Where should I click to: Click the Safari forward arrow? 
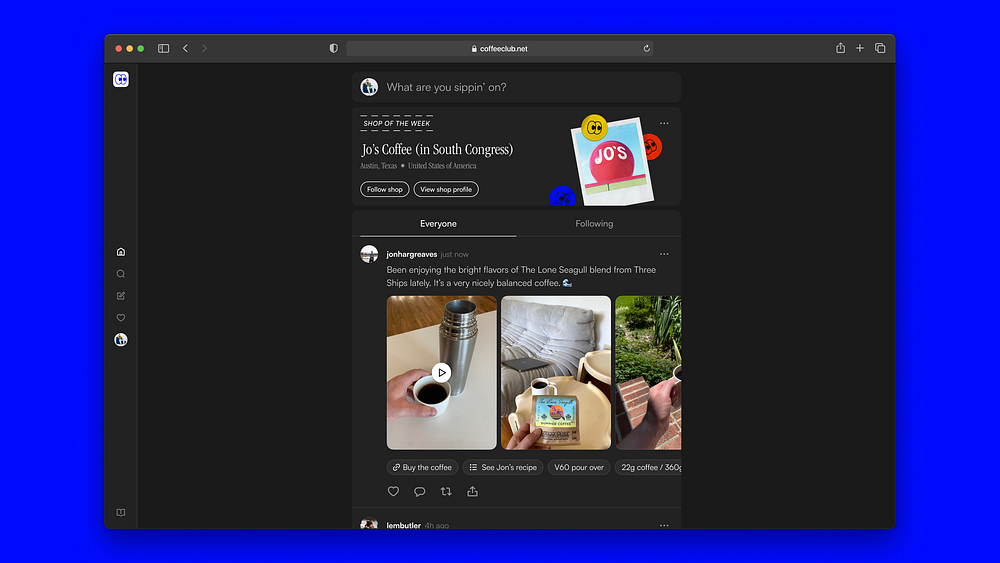[x=204, y=48]
